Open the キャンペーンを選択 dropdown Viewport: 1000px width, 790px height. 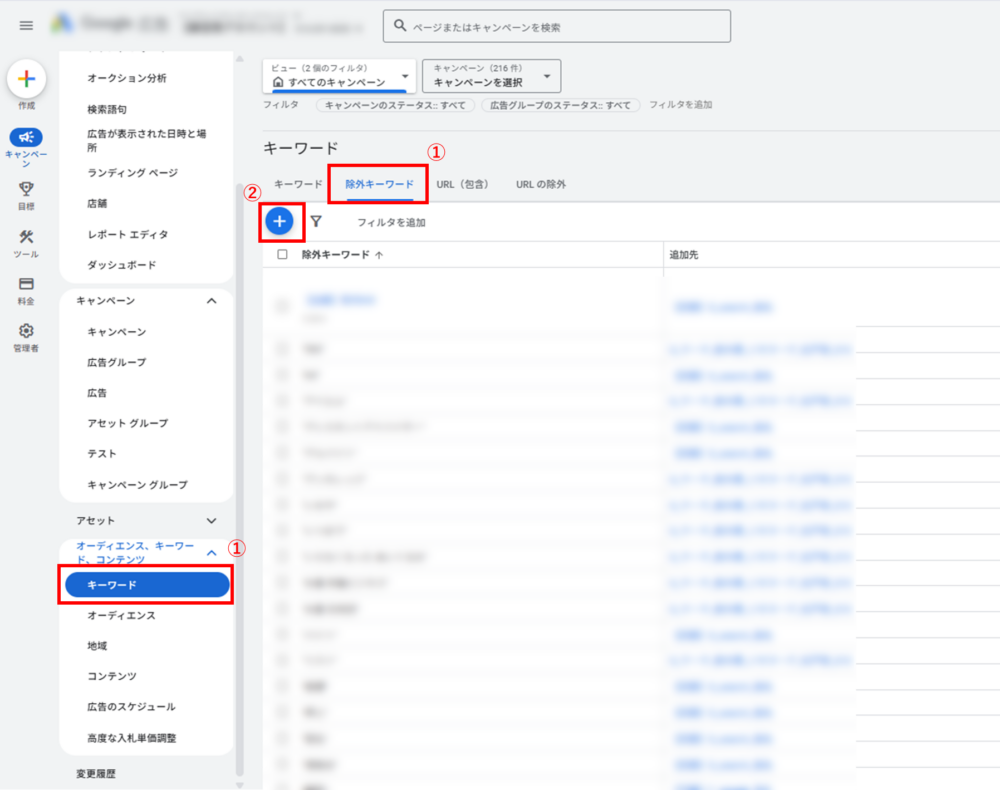(x=491, y=76)
